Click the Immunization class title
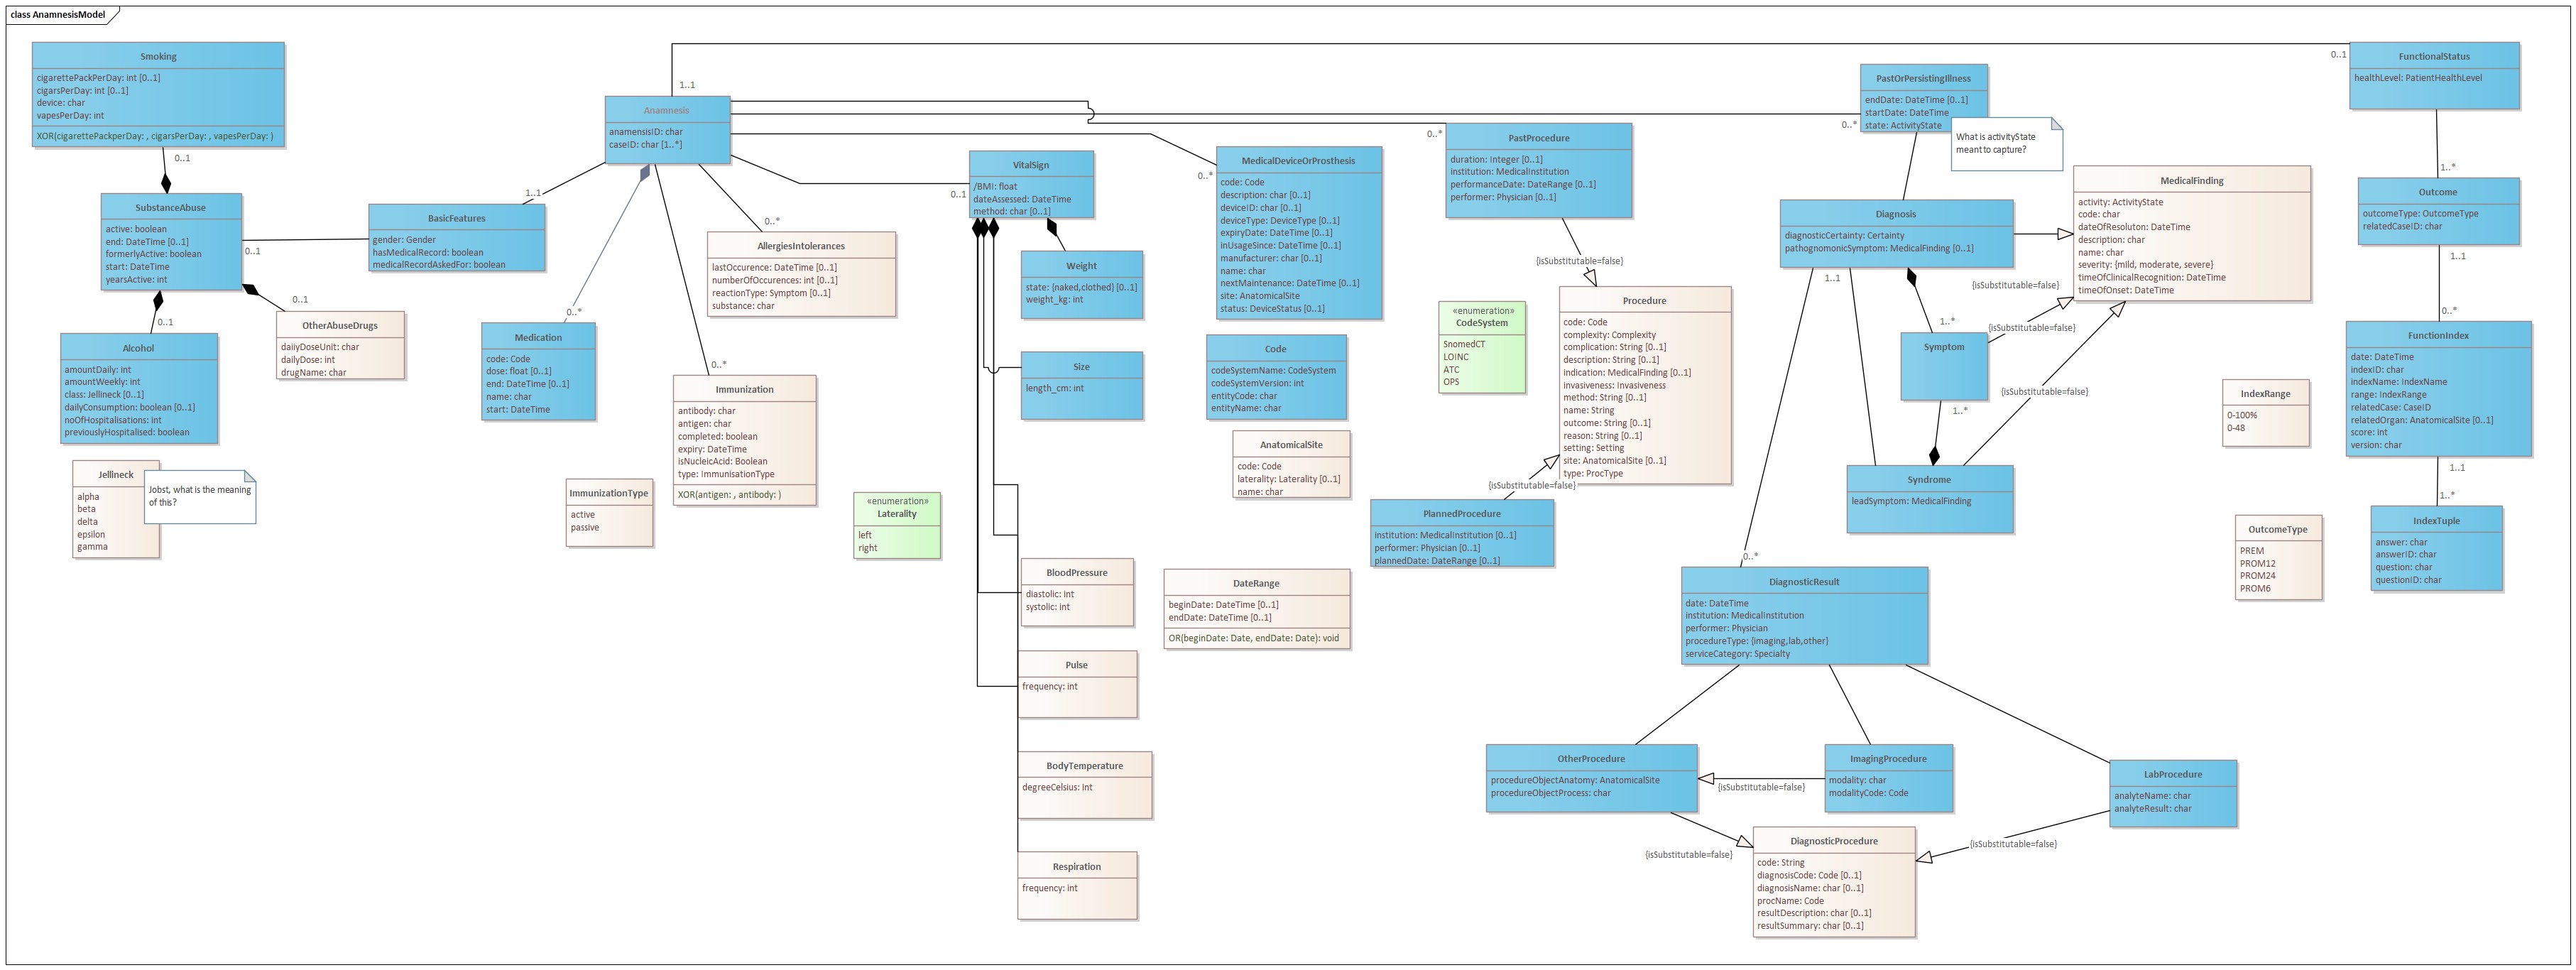Image resolution: width=2576 pixels, height=970 pixels. [744, 389]
